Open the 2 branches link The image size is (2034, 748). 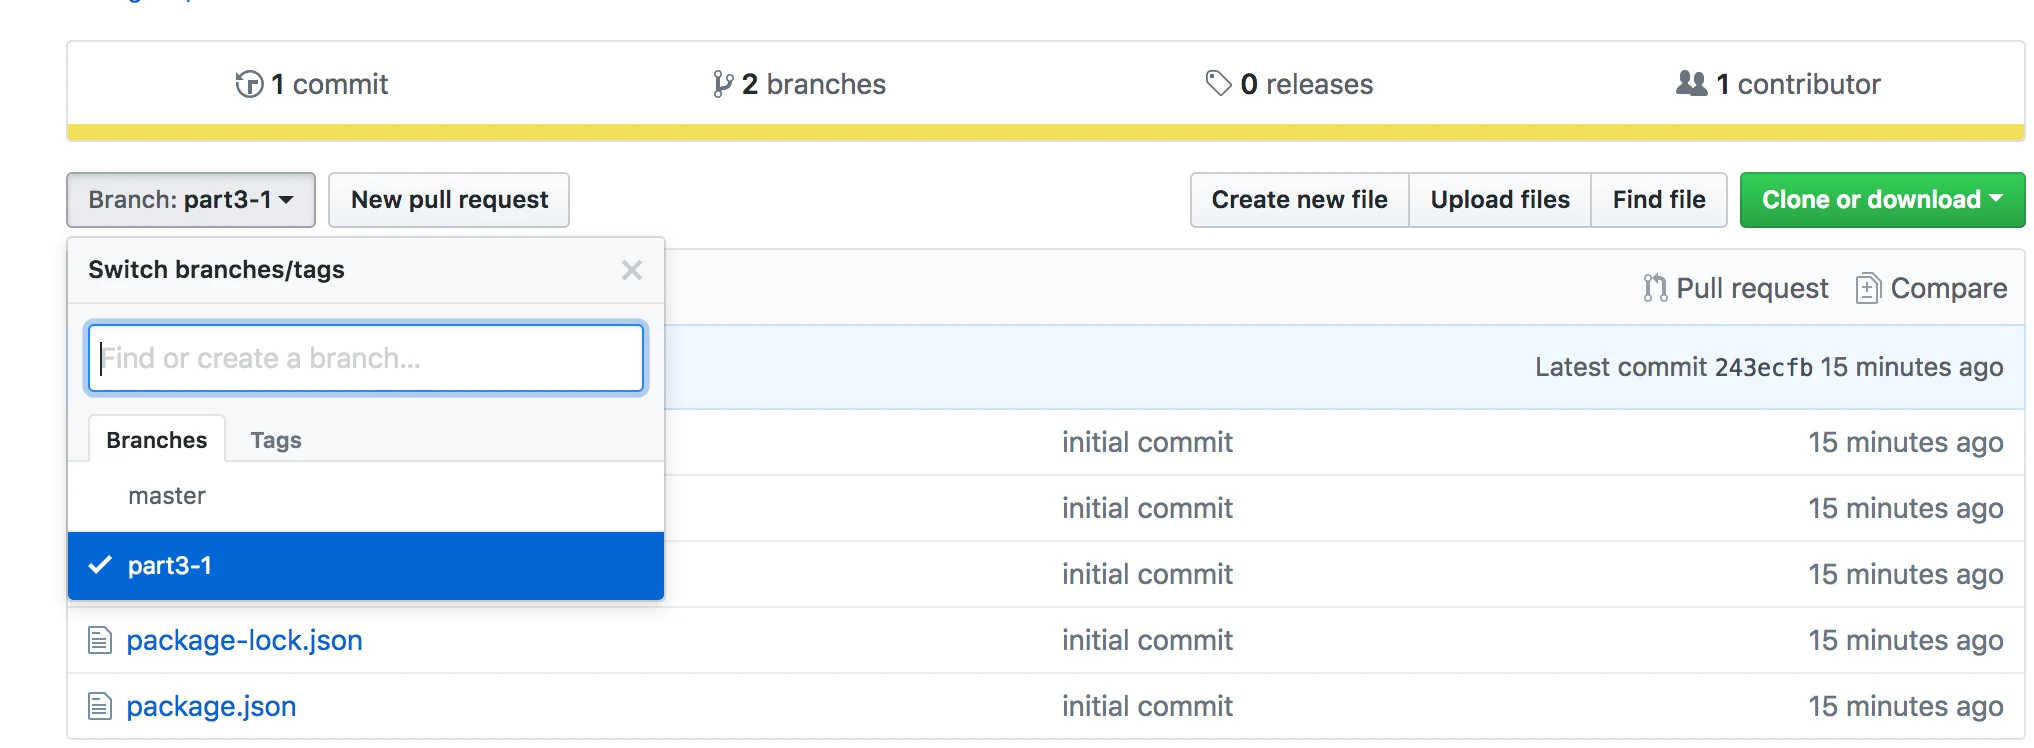pos(799,84)
